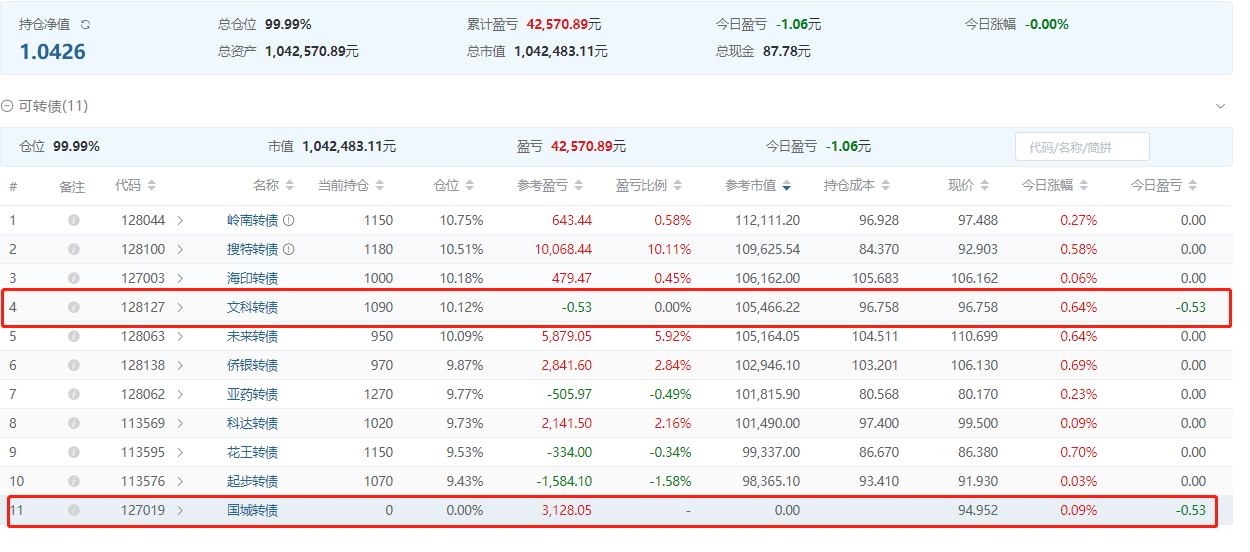Sort the table by 仓位 column
1250x552 pixels.
470,185
